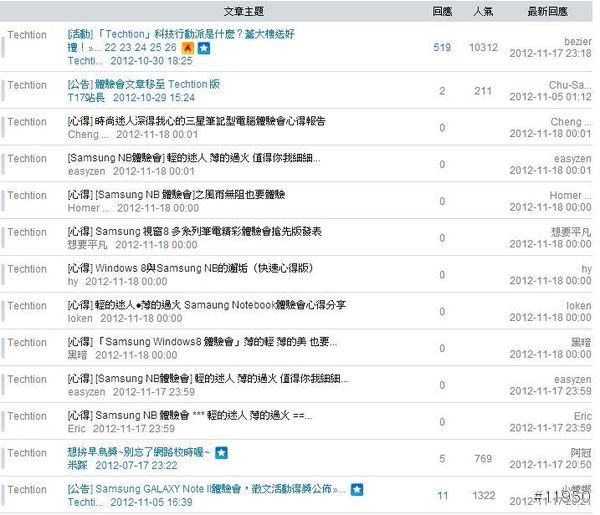600x515 pixels.
Task: Click author 米踩 dated 2012-07-17 23:22
Action: (77, 465)
